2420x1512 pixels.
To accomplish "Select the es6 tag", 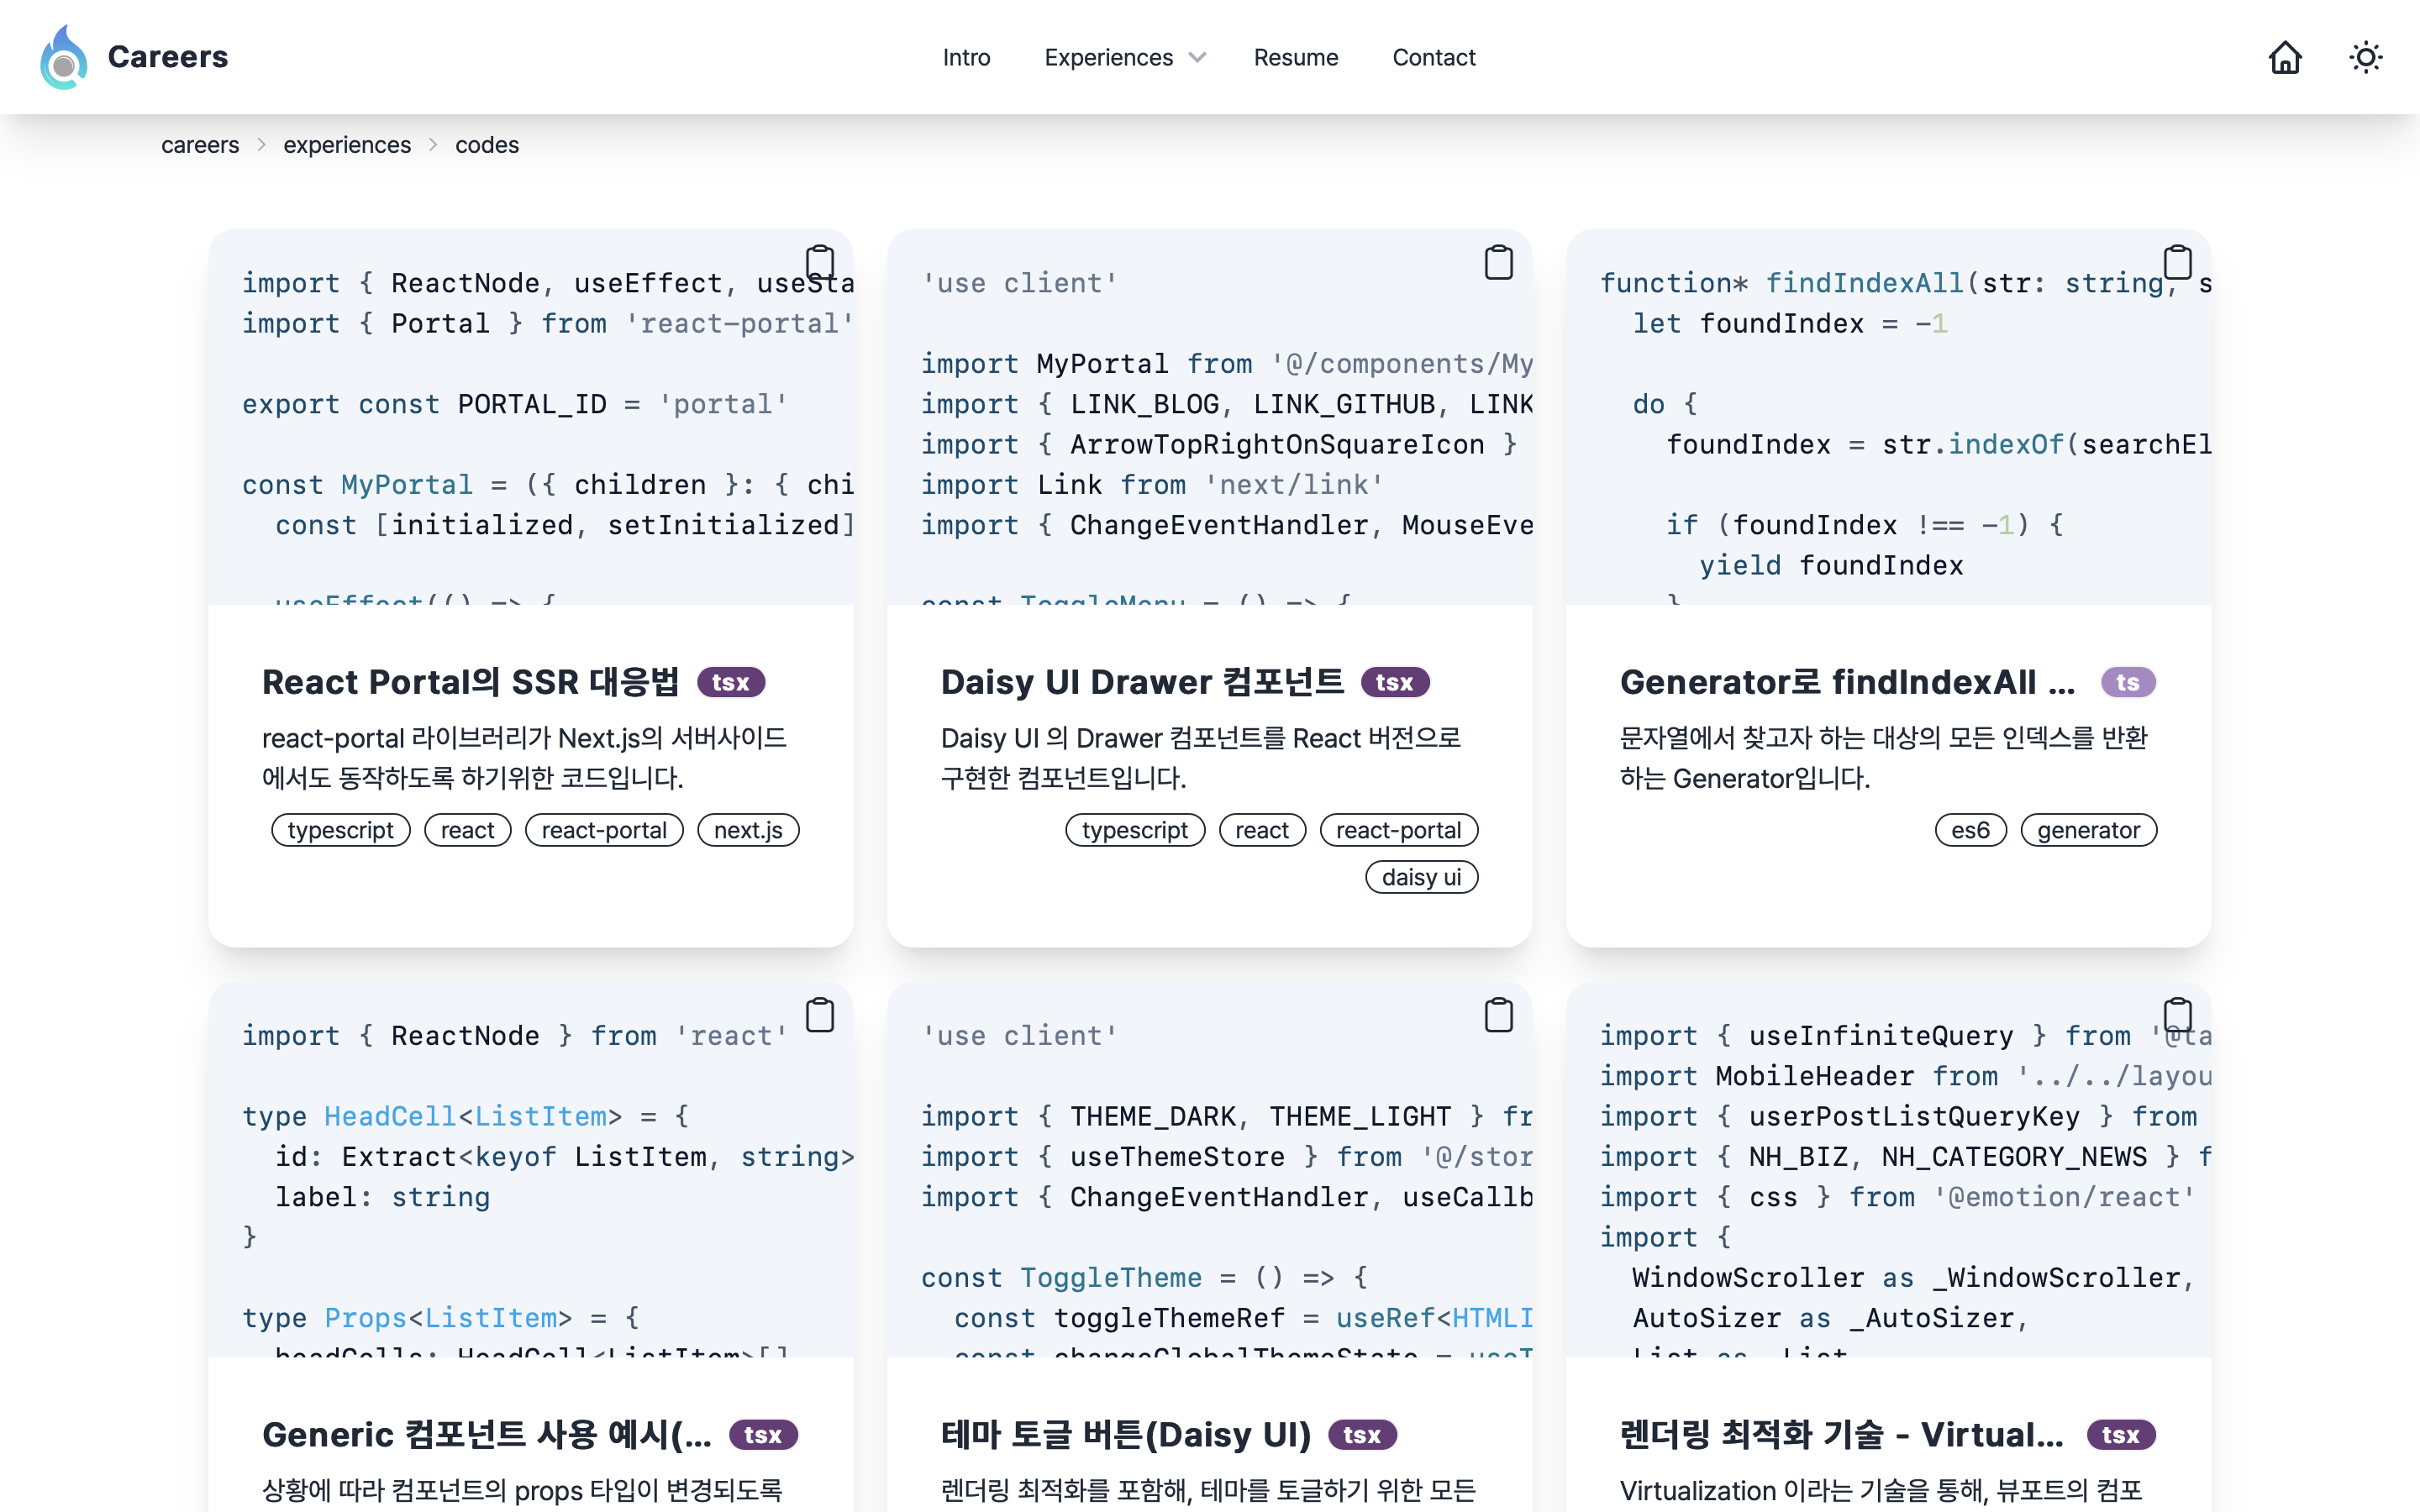I will (x=1970, y=830).
